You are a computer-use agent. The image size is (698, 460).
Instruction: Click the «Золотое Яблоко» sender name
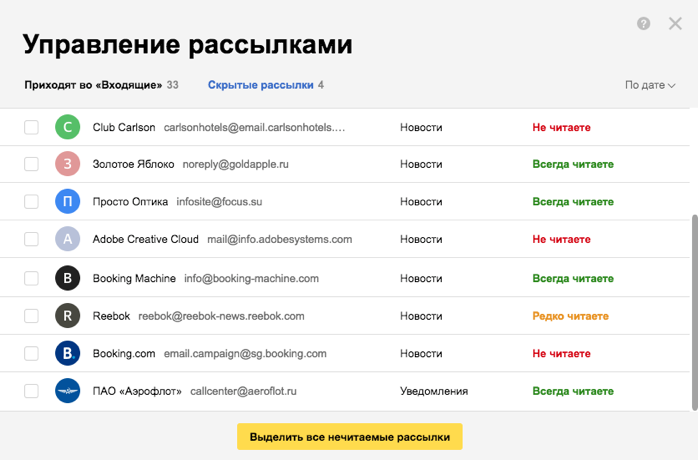[133, 164]
